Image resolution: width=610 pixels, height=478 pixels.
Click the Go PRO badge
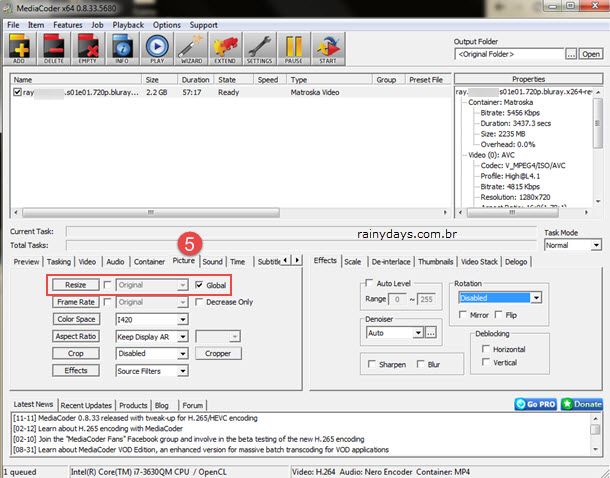tap(536, 404)
